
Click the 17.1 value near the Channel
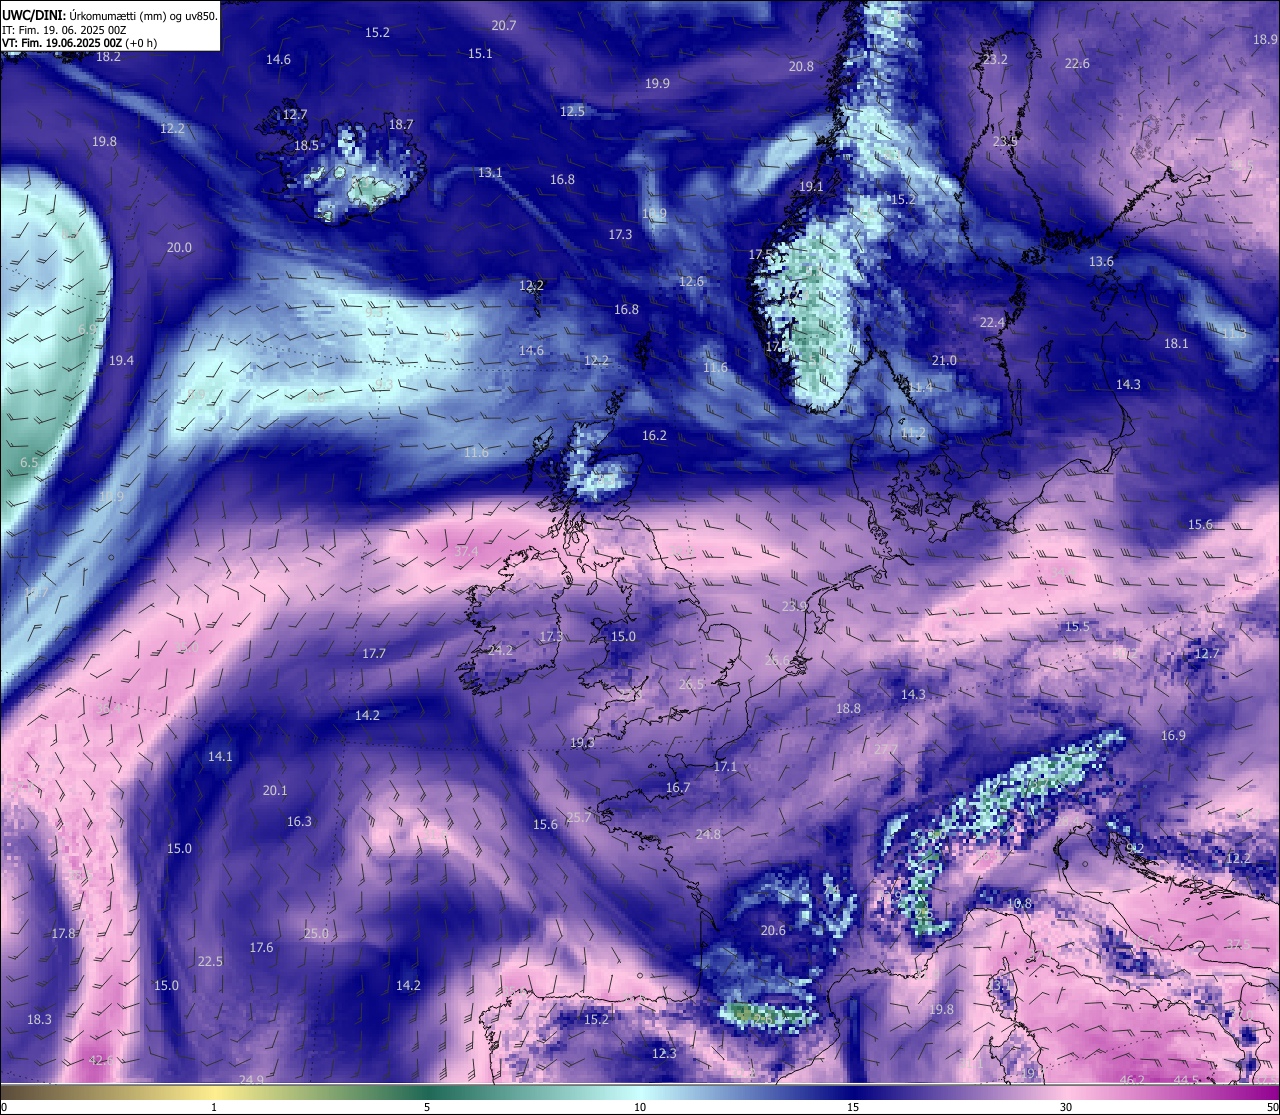pyautogui.click(x=725, y=767)
